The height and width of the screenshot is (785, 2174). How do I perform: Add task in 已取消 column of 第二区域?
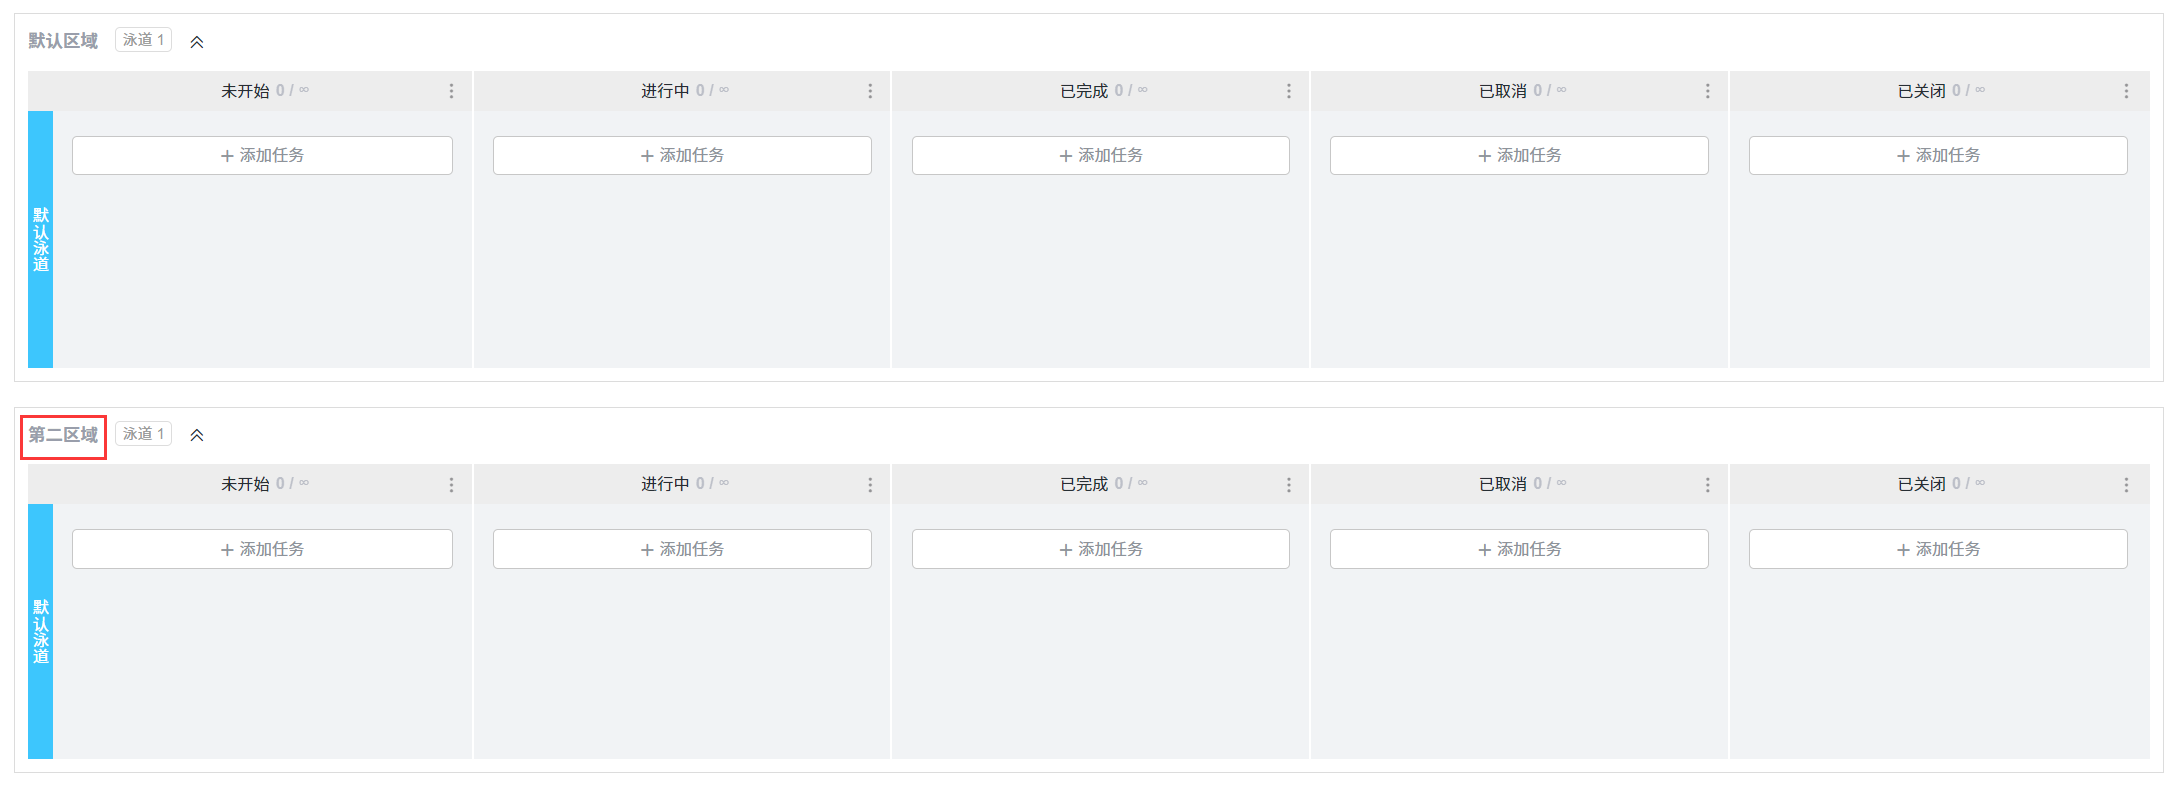pos(1519,549)
